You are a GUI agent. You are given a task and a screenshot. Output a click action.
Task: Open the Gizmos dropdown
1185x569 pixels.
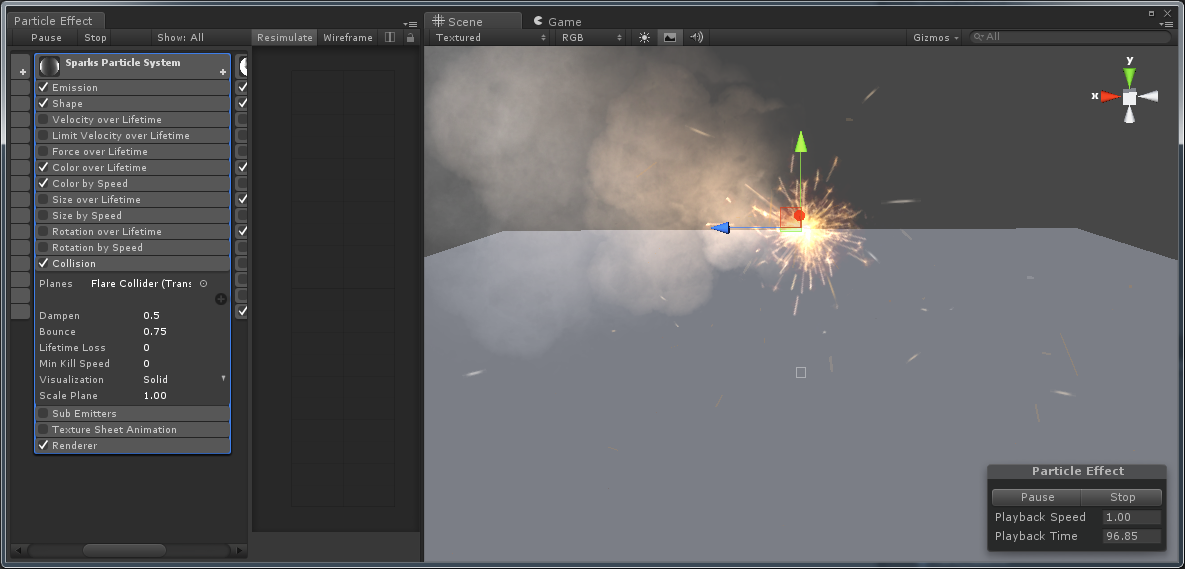[936, 37]
